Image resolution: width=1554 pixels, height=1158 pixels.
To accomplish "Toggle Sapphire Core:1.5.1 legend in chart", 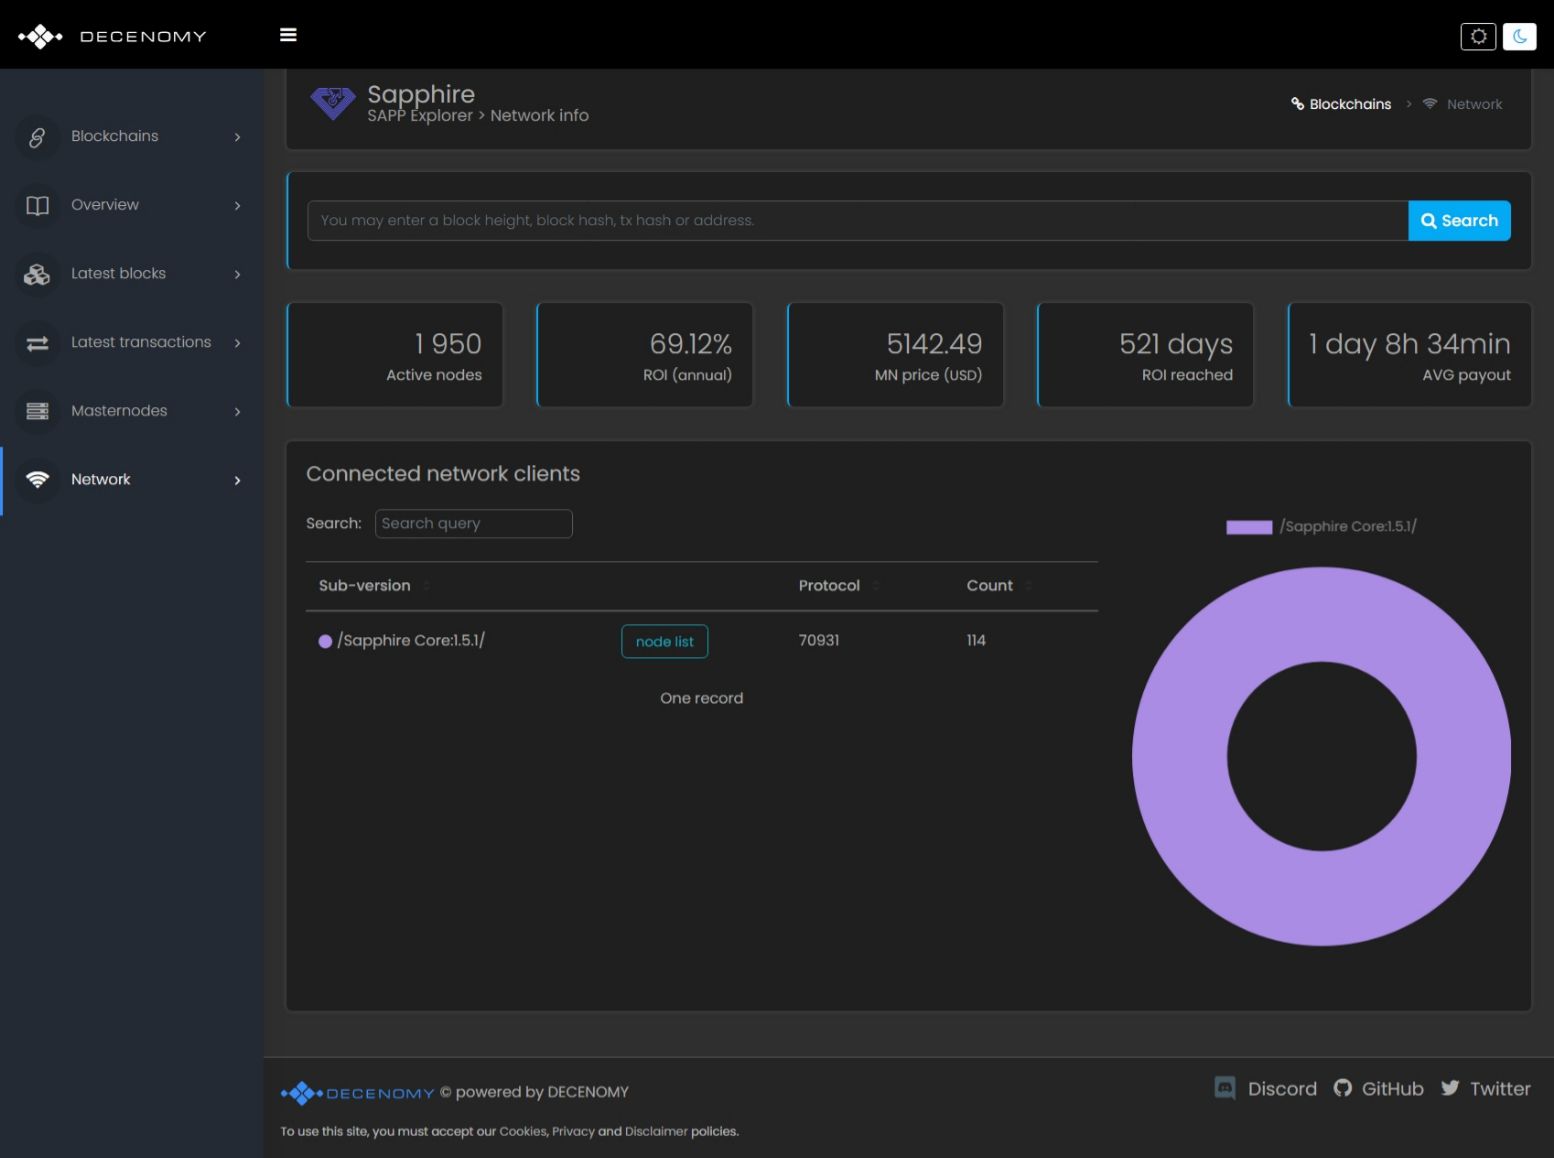I will tap(1320, 527).
